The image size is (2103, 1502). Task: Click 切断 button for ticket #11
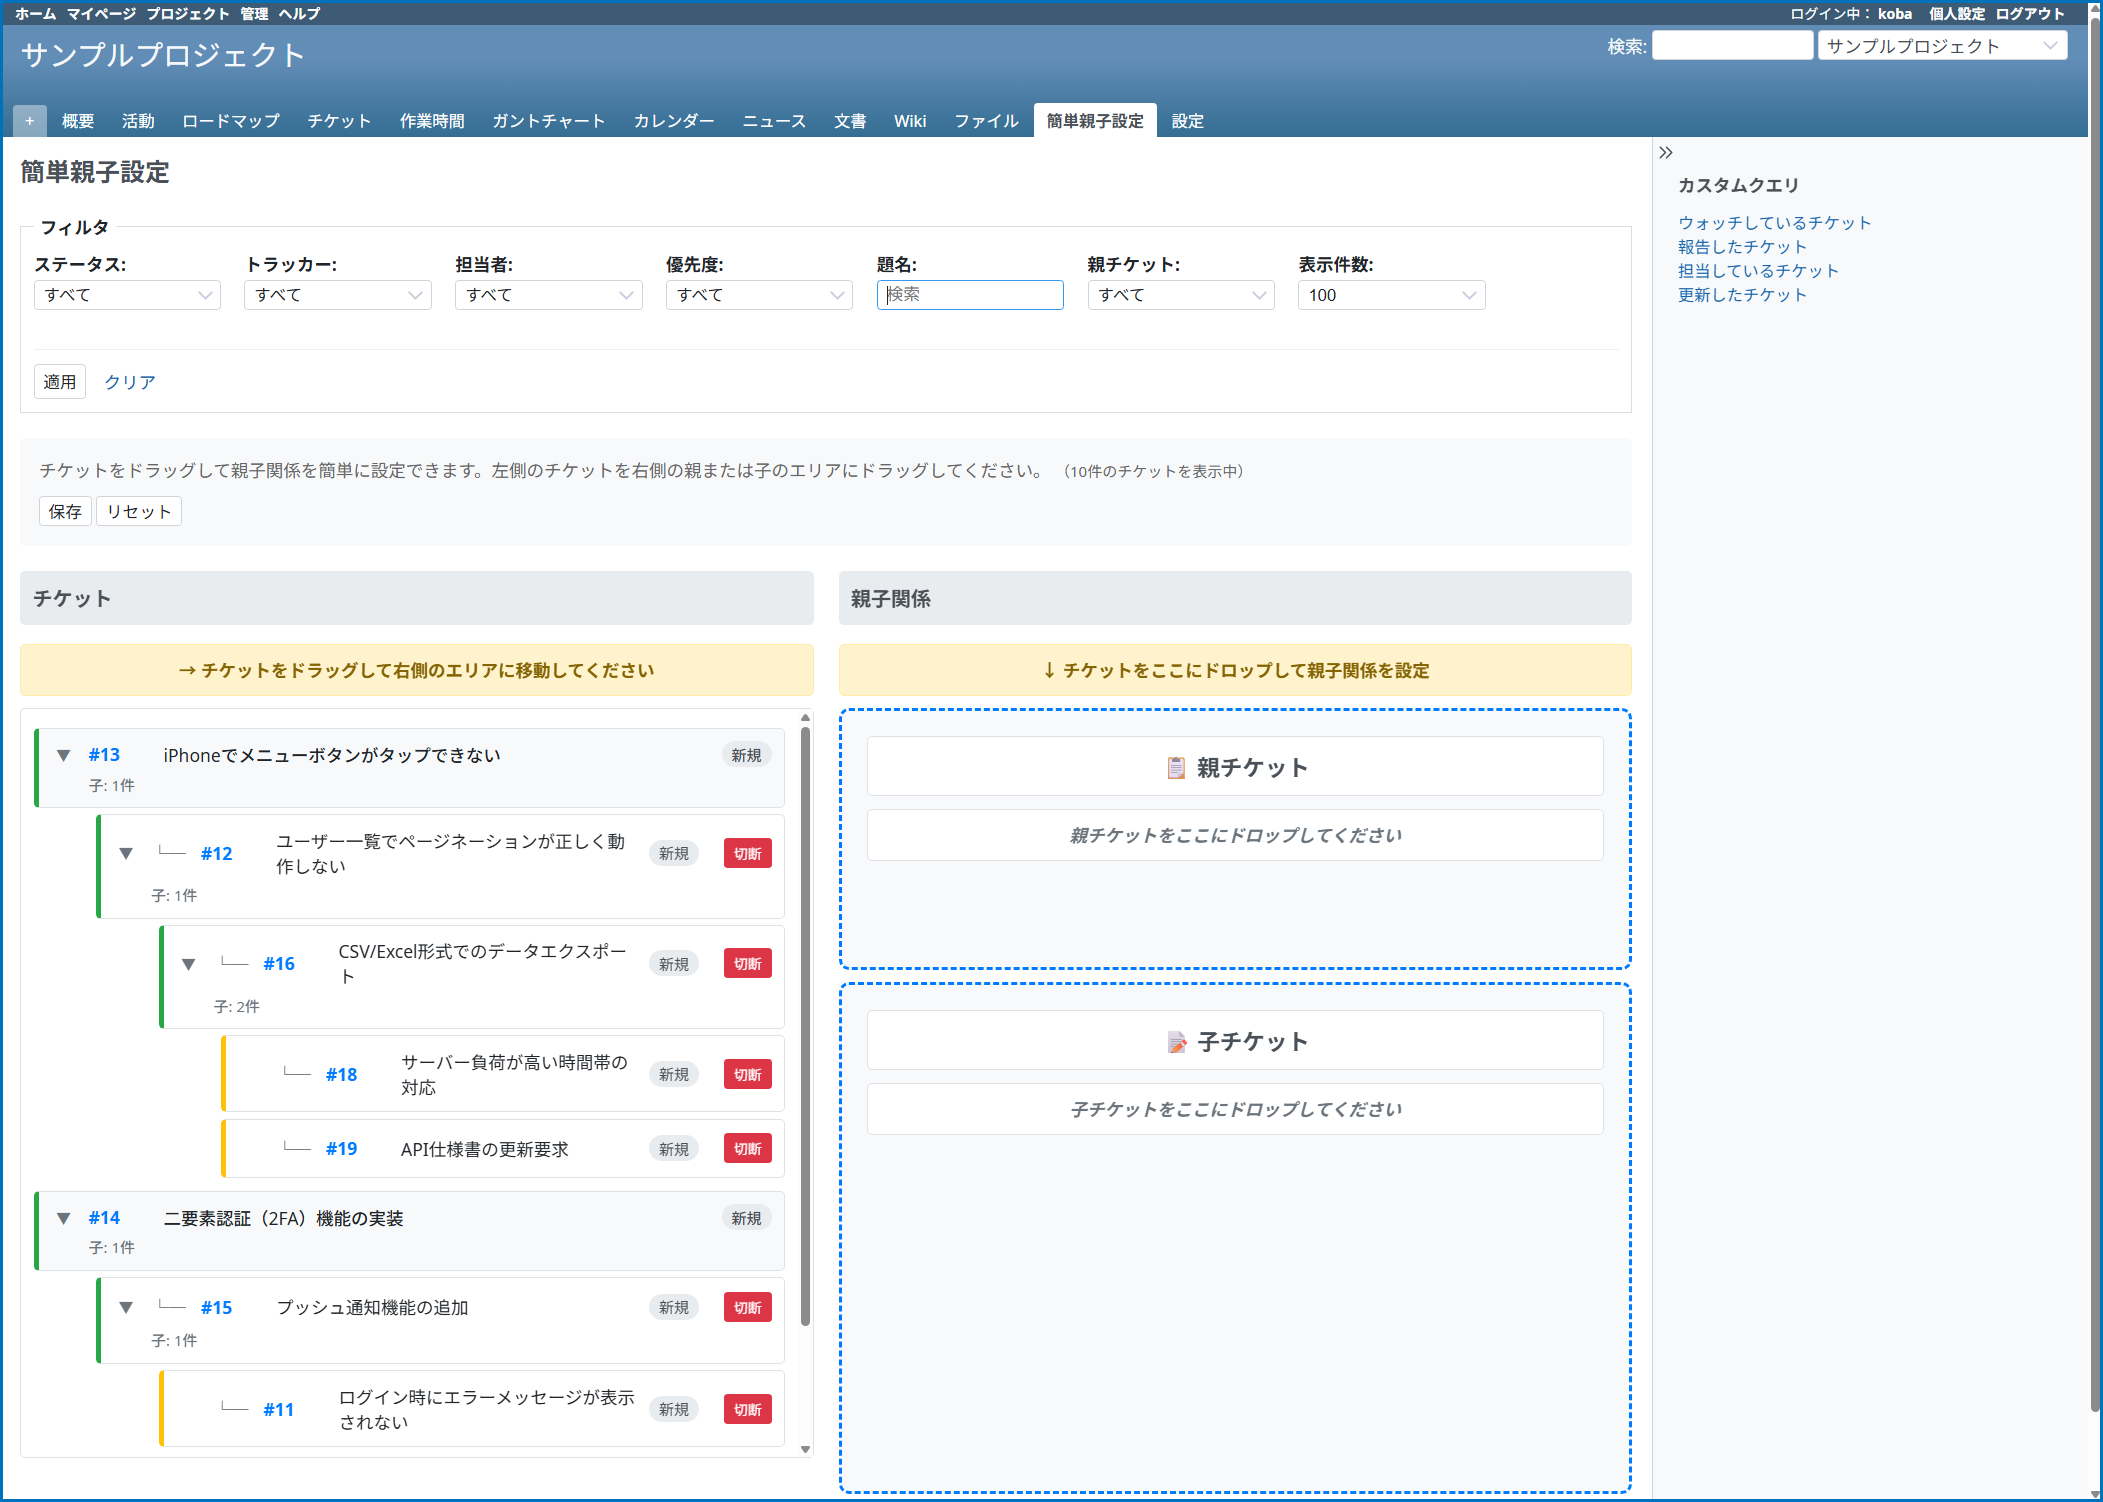[747, 1409]
